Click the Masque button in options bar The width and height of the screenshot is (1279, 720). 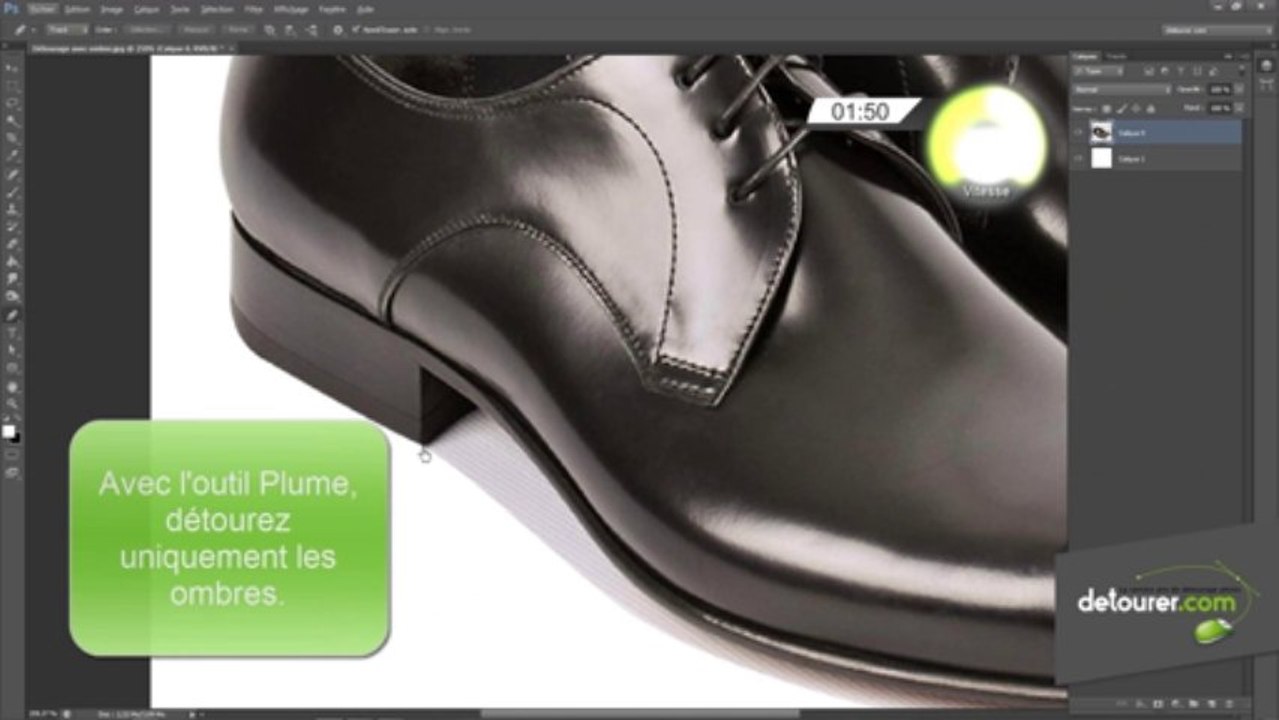[195, 30]
